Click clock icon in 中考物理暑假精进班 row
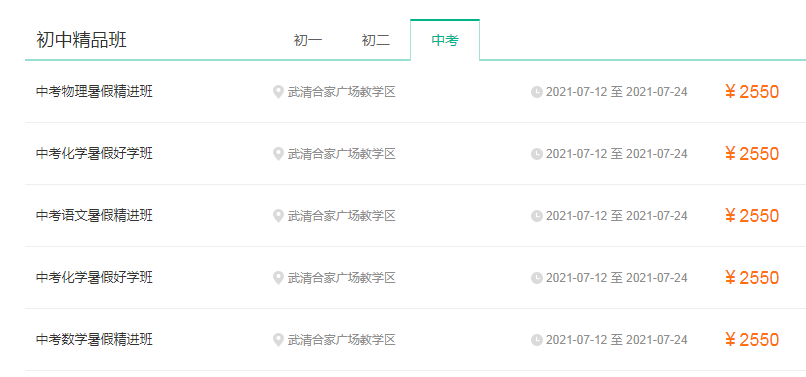The width and height of the screenshot is (806, 377). pyautogui.click(x=537, y=92)
